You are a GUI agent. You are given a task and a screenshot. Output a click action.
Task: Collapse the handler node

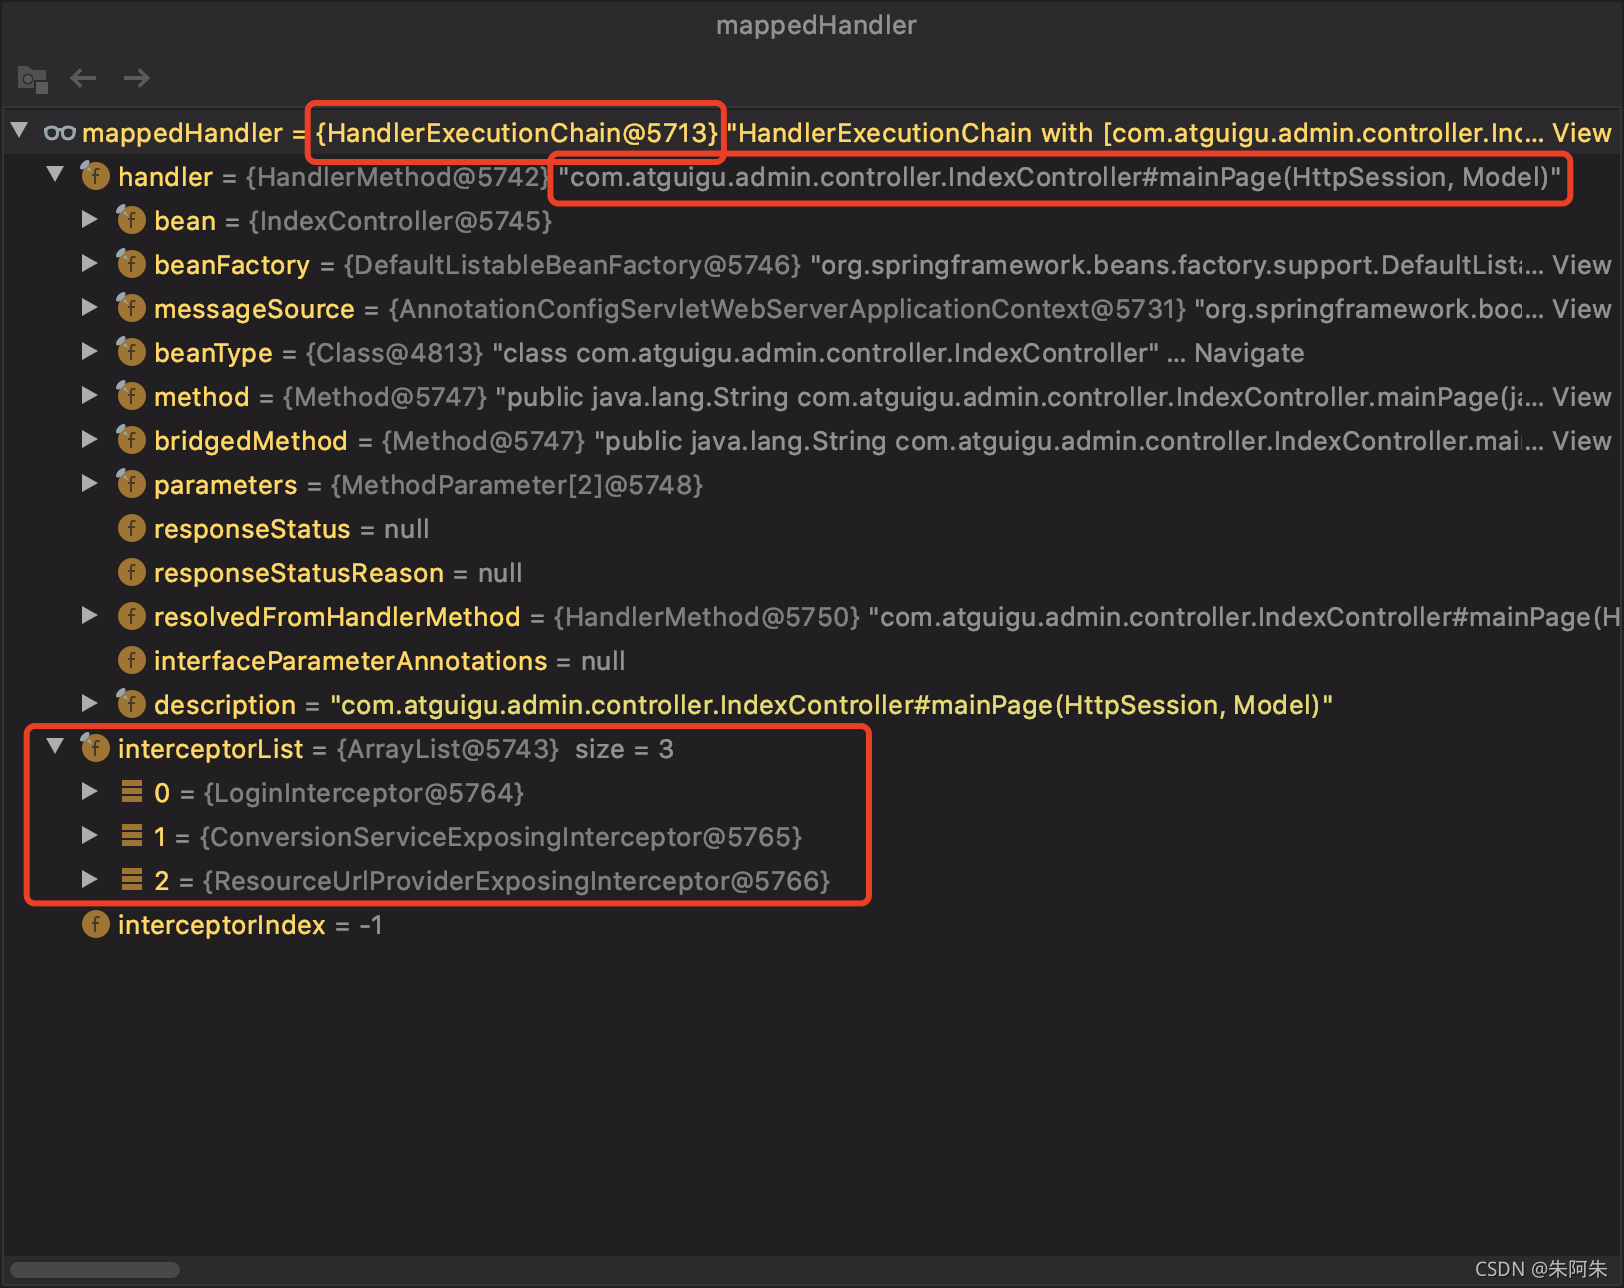(x=55, y=175)
